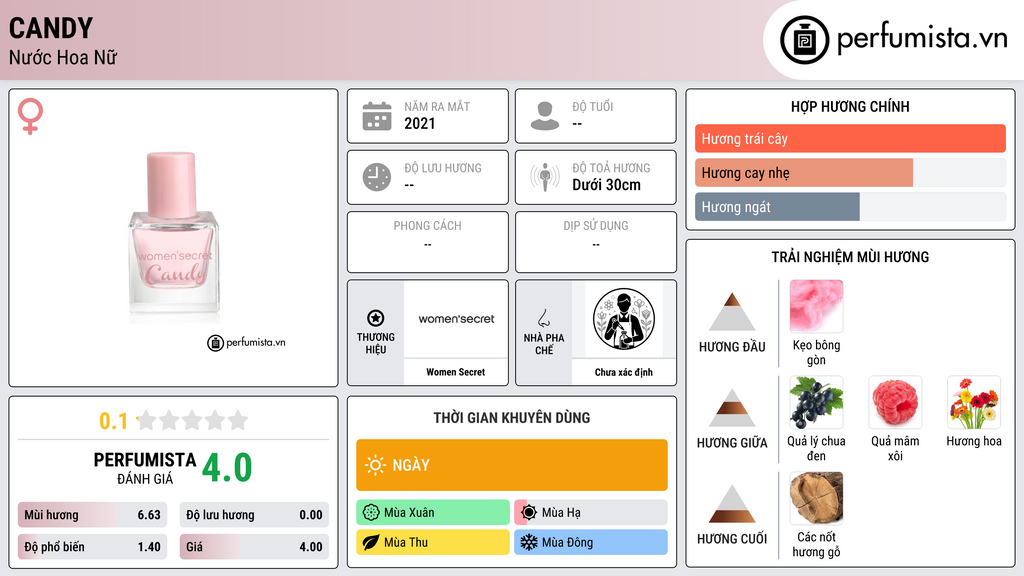Select the Kẹo bông gòn cotton candy note
This screenshot has height=576, width=1024.
coord(816,306)
